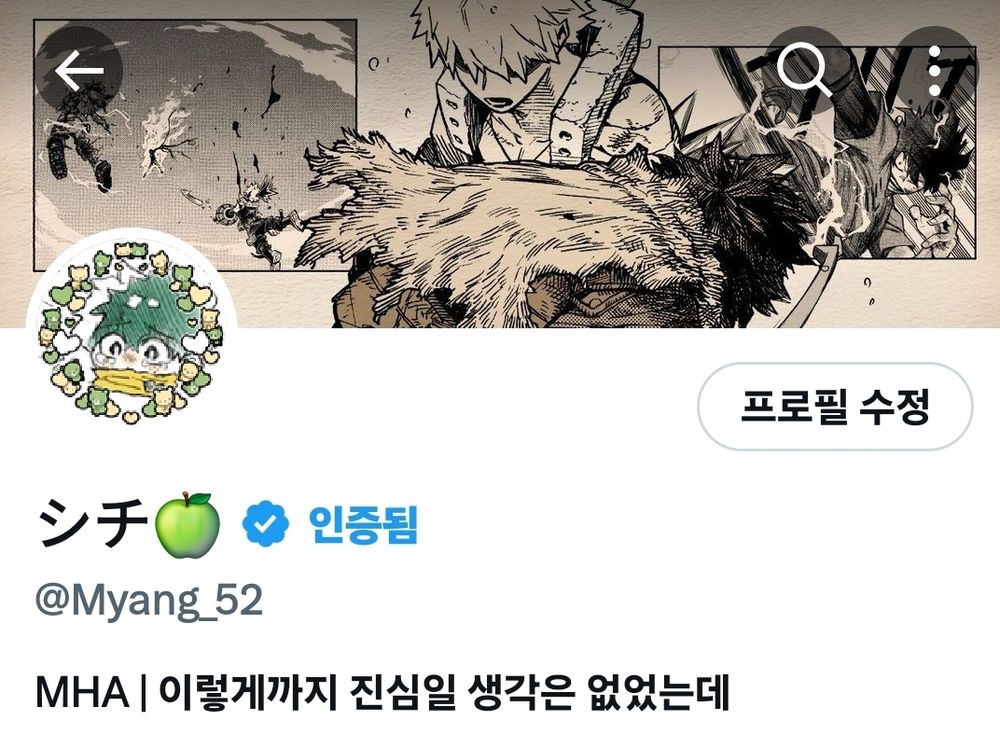Viewport: 1000px width, 733px height.
Task: Tap the yellow scarf in the avatar
Action: pos(132,381)
